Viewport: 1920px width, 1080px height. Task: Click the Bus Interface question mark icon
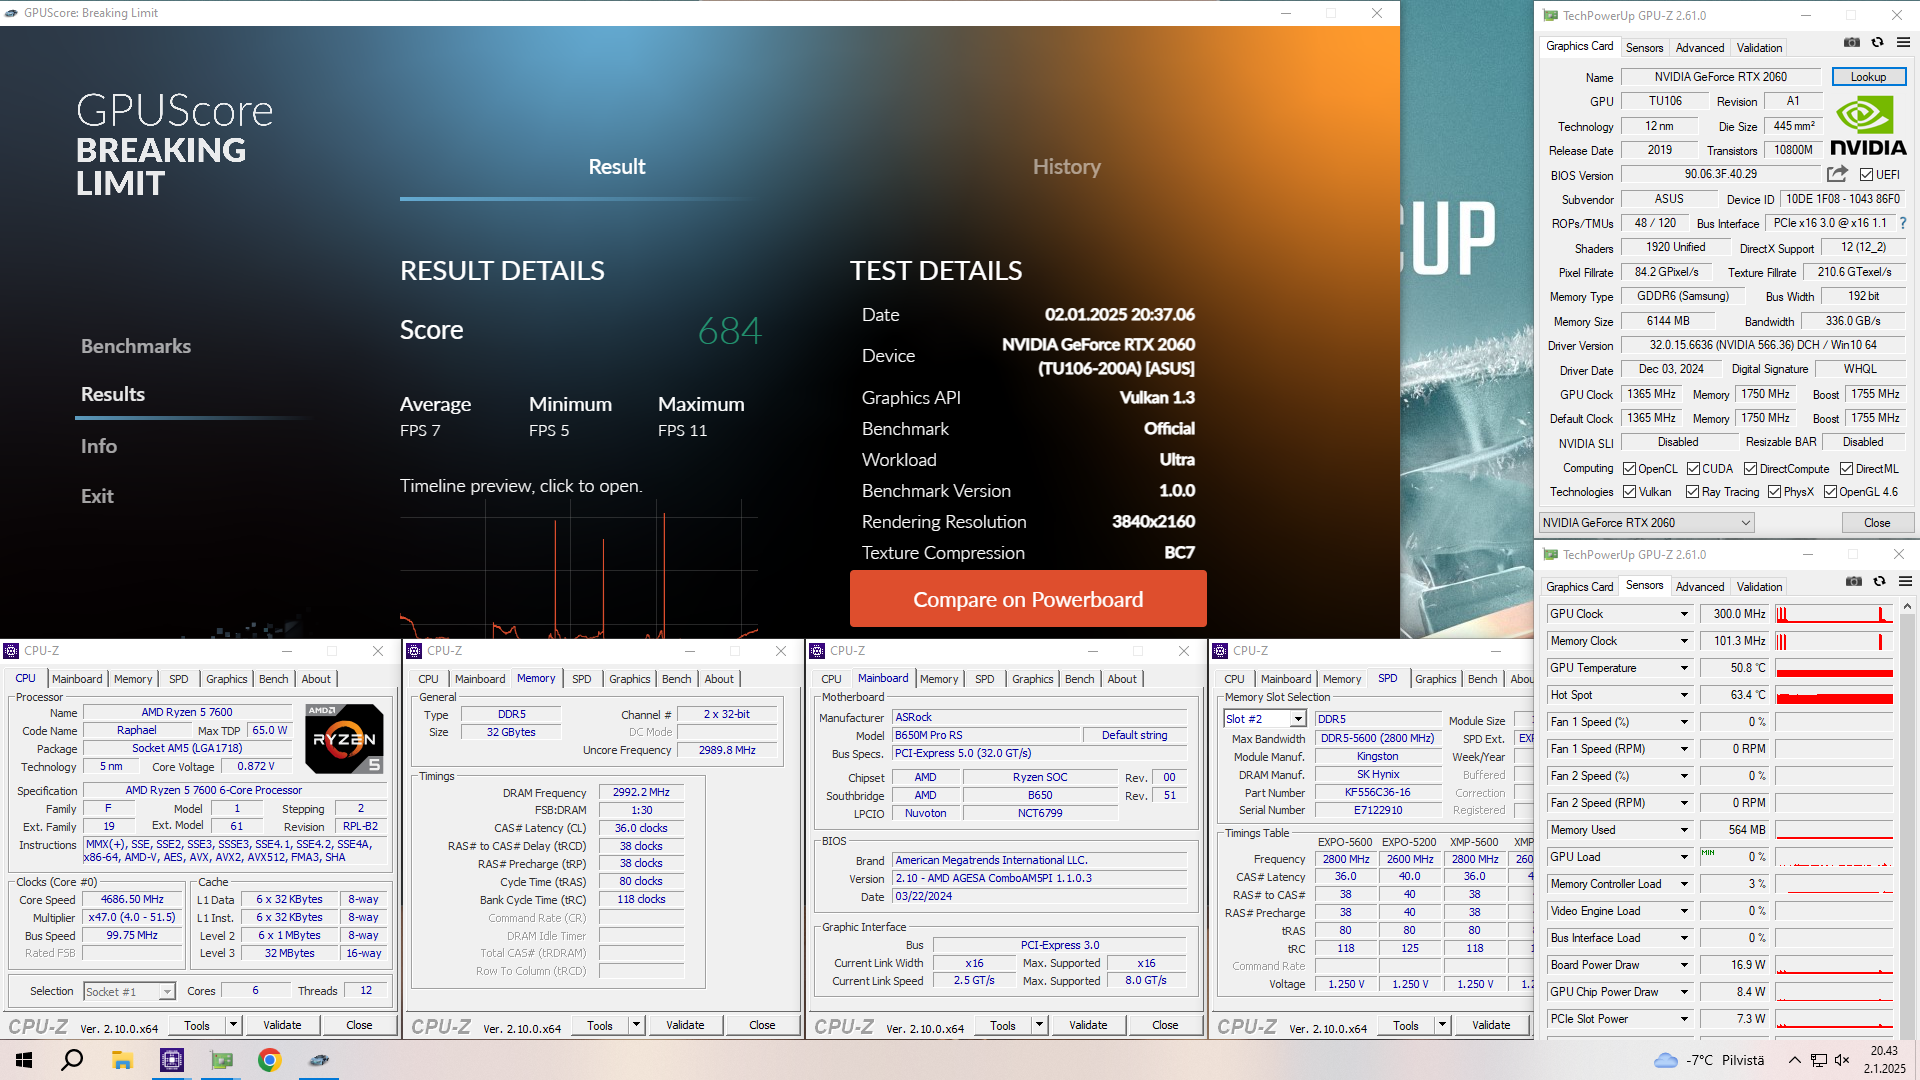coord(1902,223)
